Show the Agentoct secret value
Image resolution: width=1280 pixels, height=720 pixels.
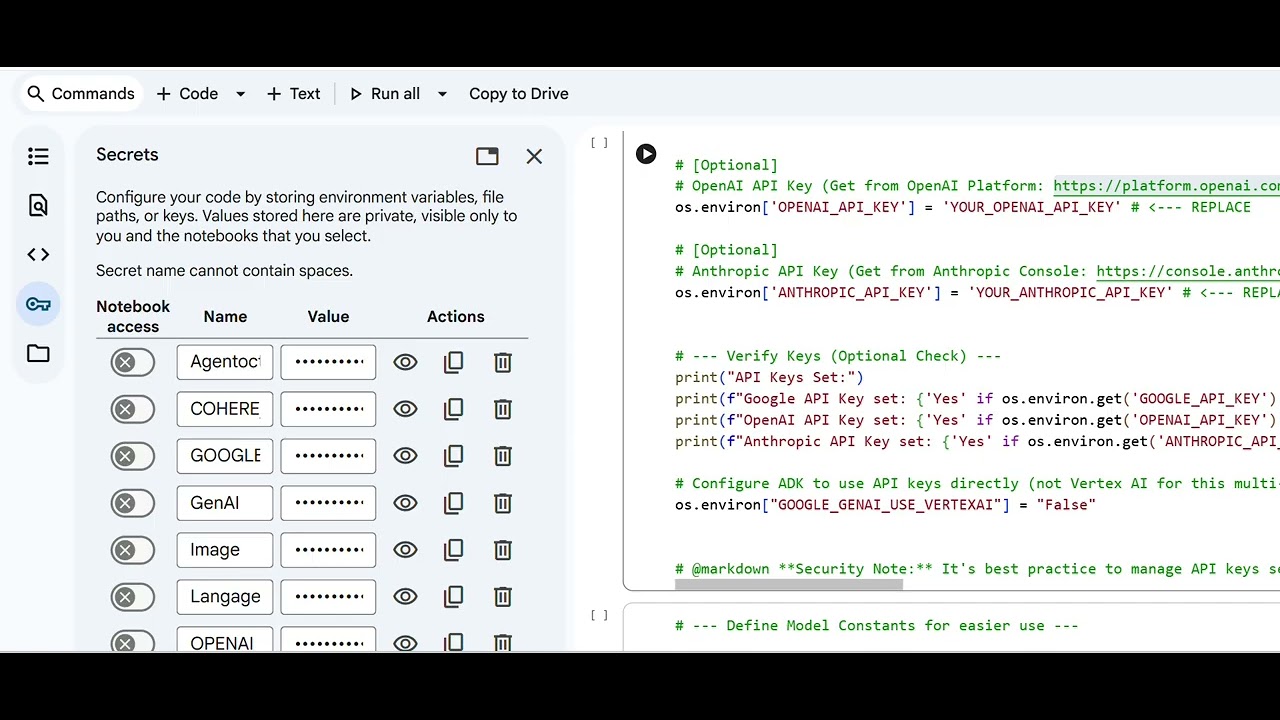pos(405,362)
